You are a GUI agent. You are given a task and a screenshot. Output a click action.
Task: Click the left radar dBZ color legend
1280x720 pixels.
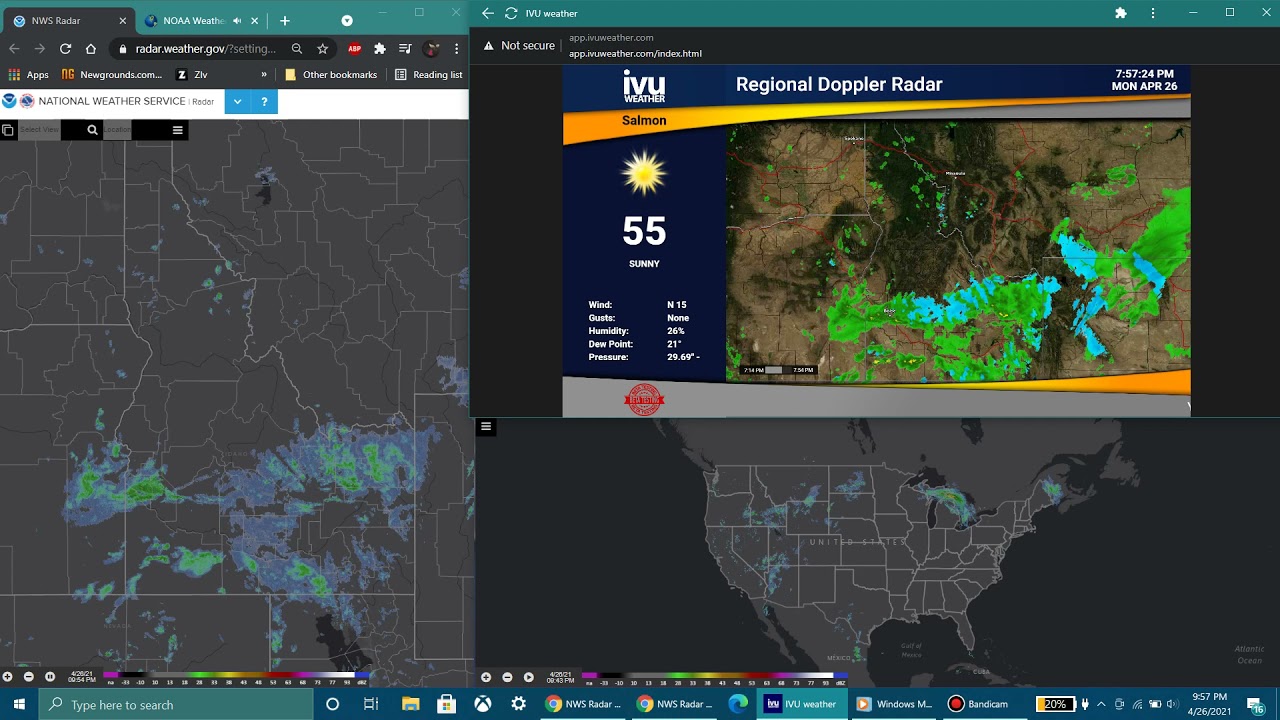[x=238, y=678]
